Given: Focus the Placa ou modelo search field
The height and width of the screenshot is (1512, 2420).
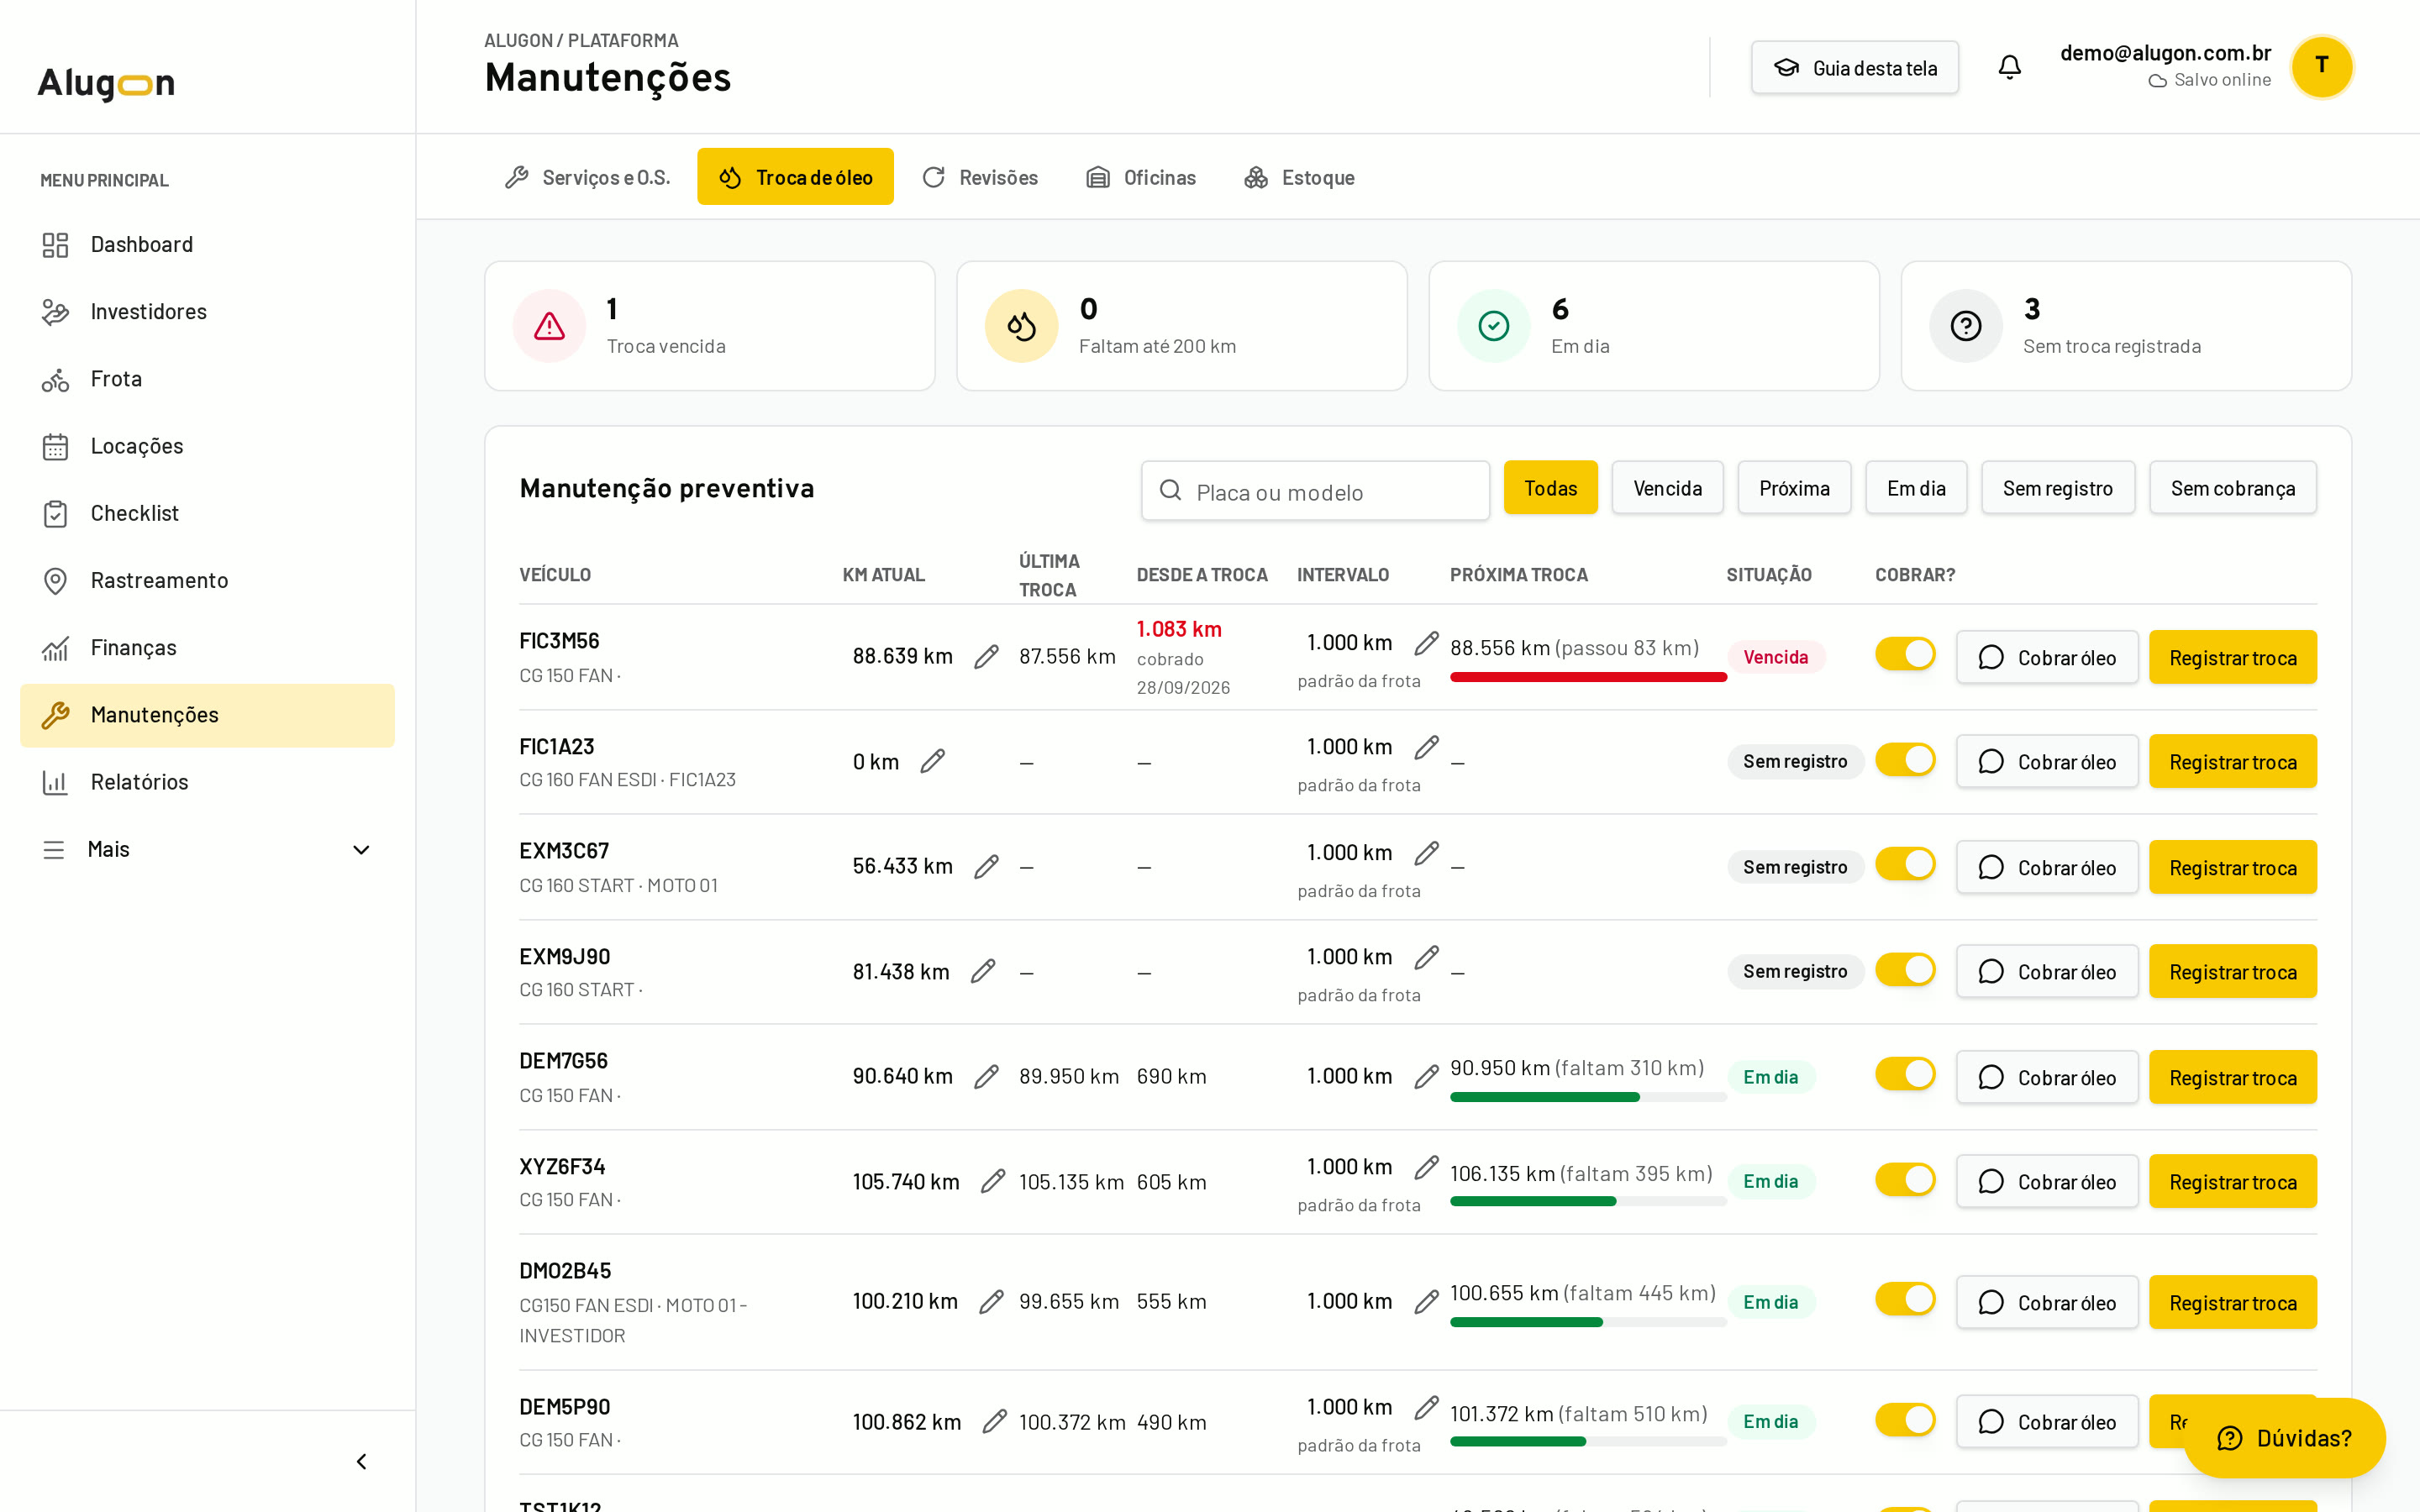Looking at the screenshot, I should point(1315,491).
